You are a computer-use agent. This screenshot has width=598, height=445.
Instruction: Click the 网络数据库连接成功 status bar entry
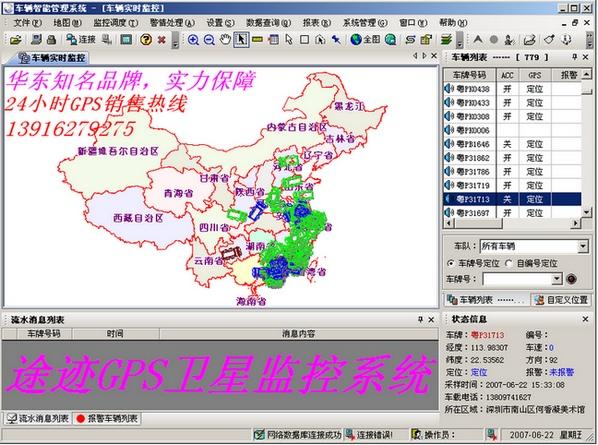pyautogui.click(x=297, y=435)
